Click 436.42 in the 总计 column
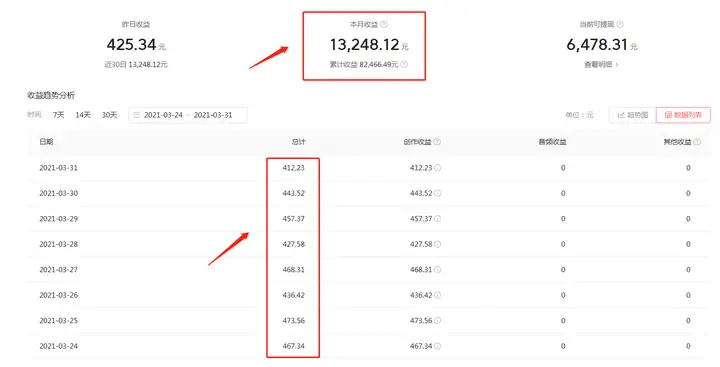 293,295
